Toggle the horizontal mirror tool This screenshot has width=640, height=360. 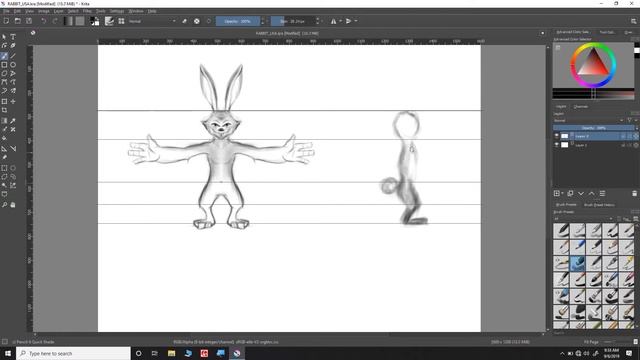coord(333,21)
